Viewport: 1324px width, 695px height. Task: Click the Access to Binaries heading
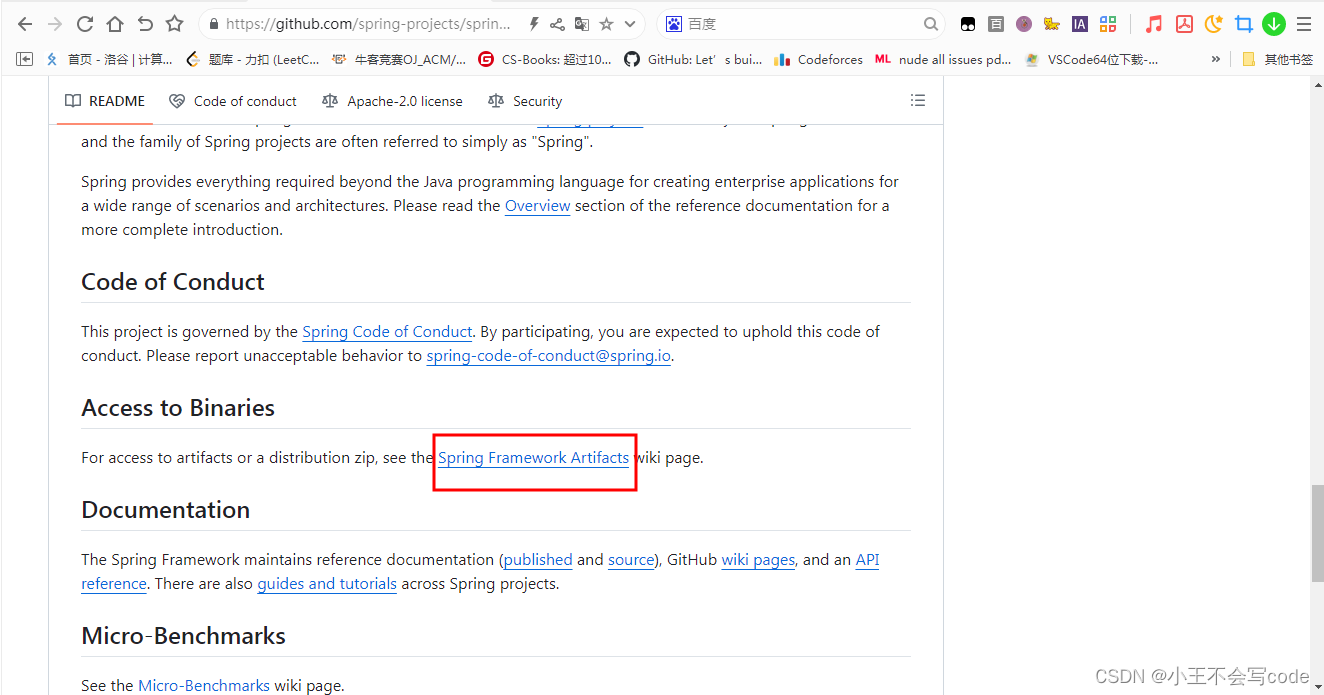point(178,408)
